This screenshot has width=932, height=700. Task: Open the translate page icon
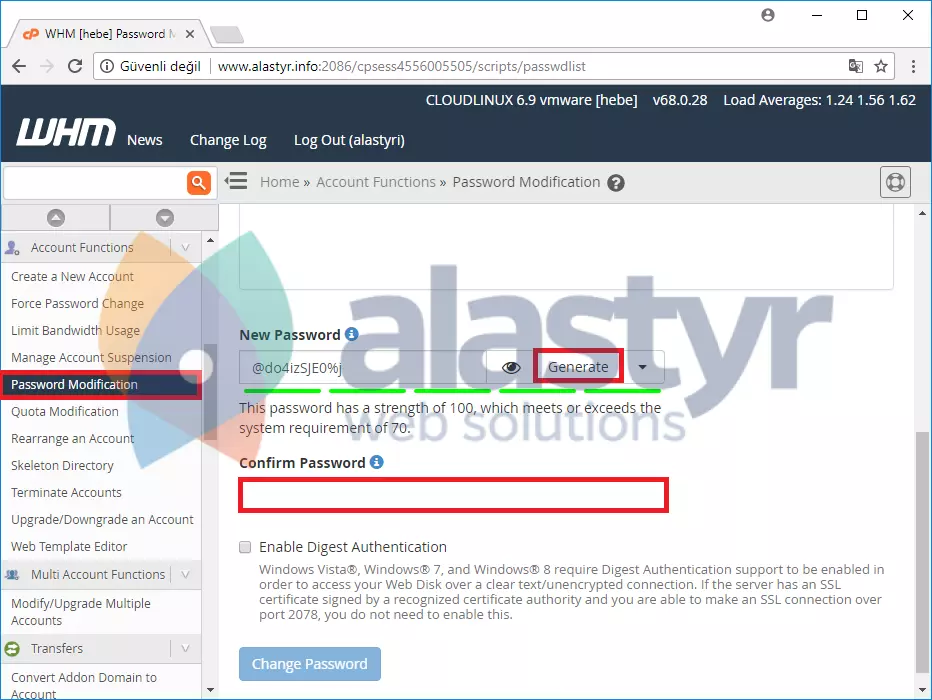click(855, 66)
